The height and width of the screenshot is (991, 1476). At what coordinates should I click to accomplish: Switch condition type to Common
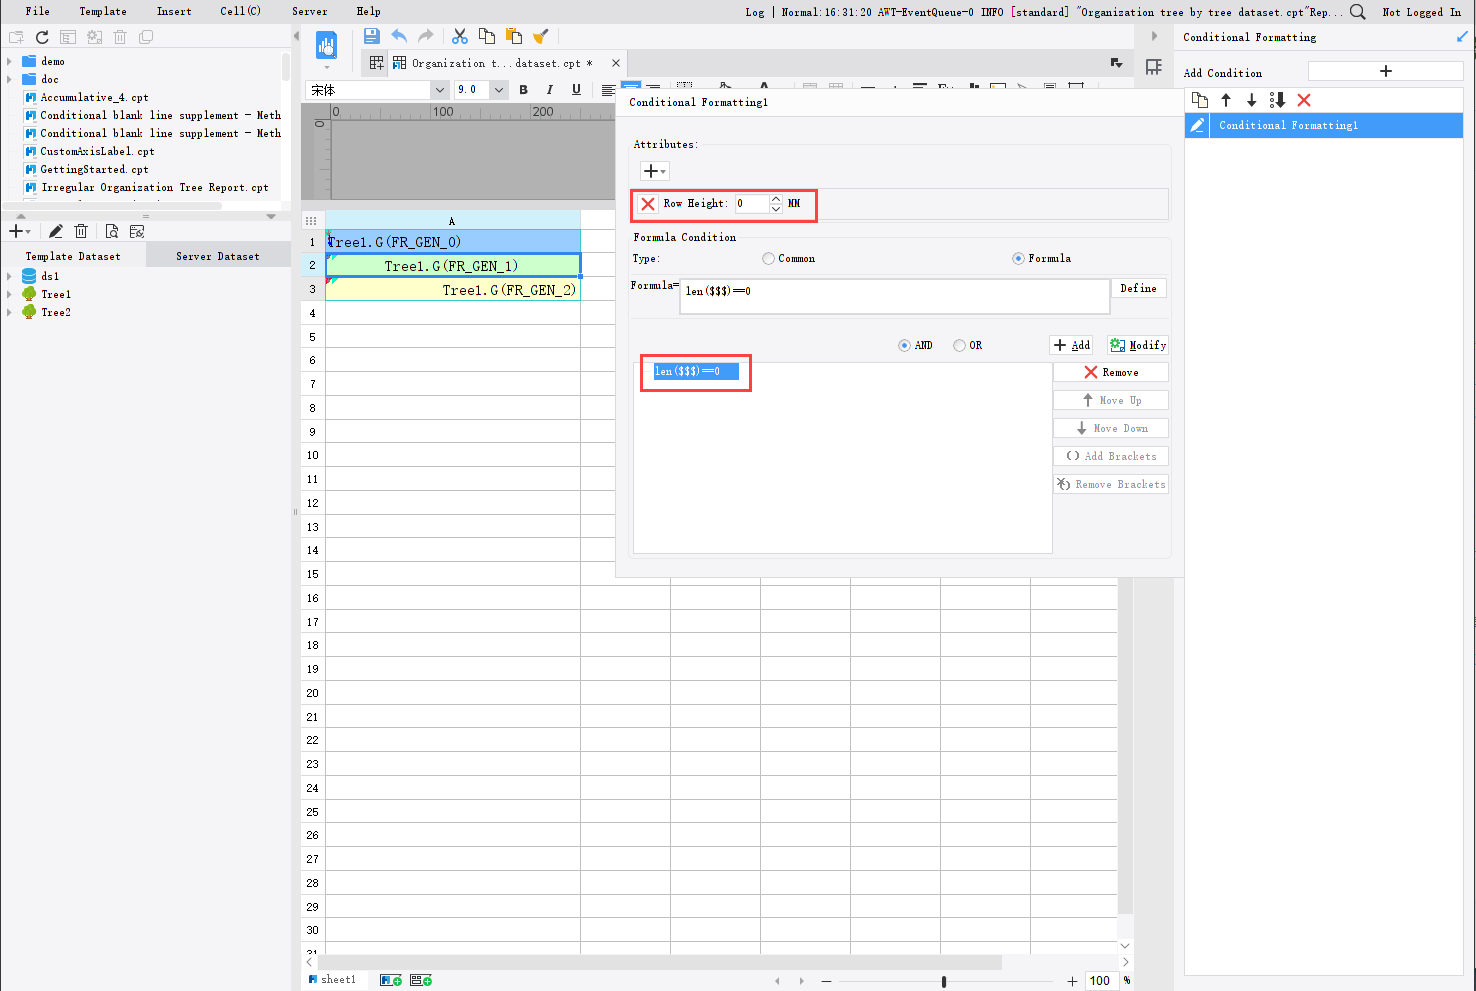768,258
